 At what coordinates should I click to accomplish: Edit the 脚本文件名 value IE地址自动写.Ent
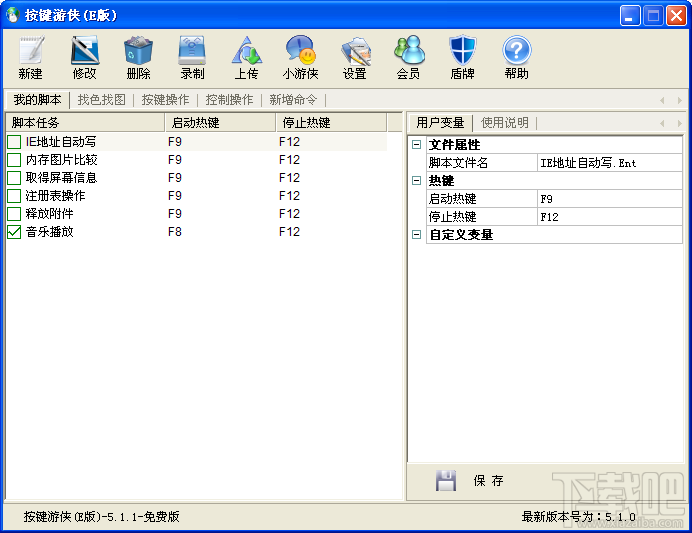pos(610,163)
